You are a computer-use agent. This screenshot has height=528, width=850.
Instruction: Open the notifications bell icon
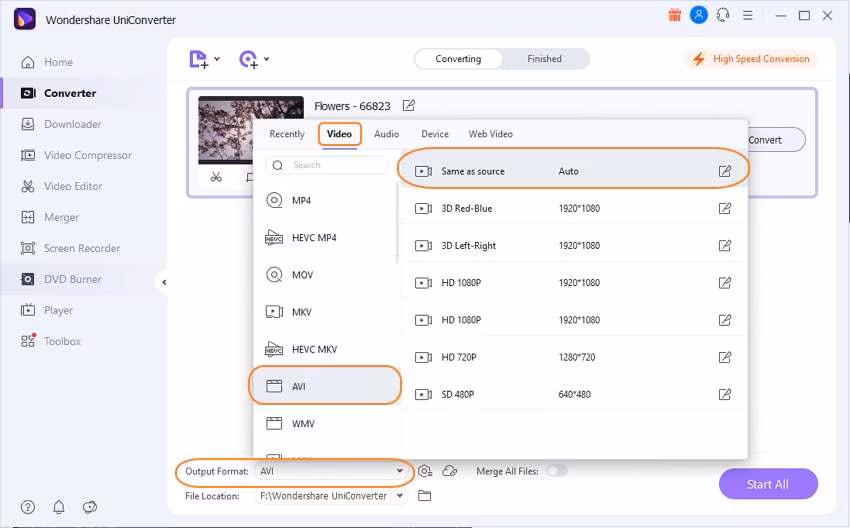pos(59,507)
